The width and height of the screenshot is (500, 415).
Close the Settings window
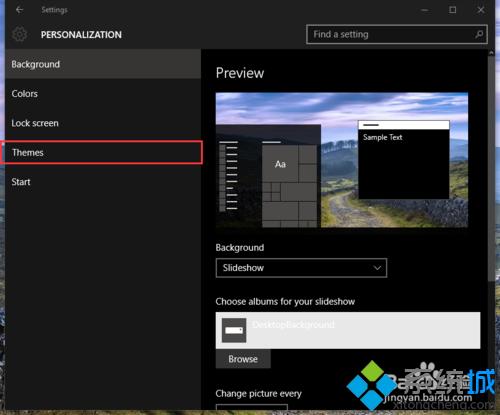click(x=481, y=10)
